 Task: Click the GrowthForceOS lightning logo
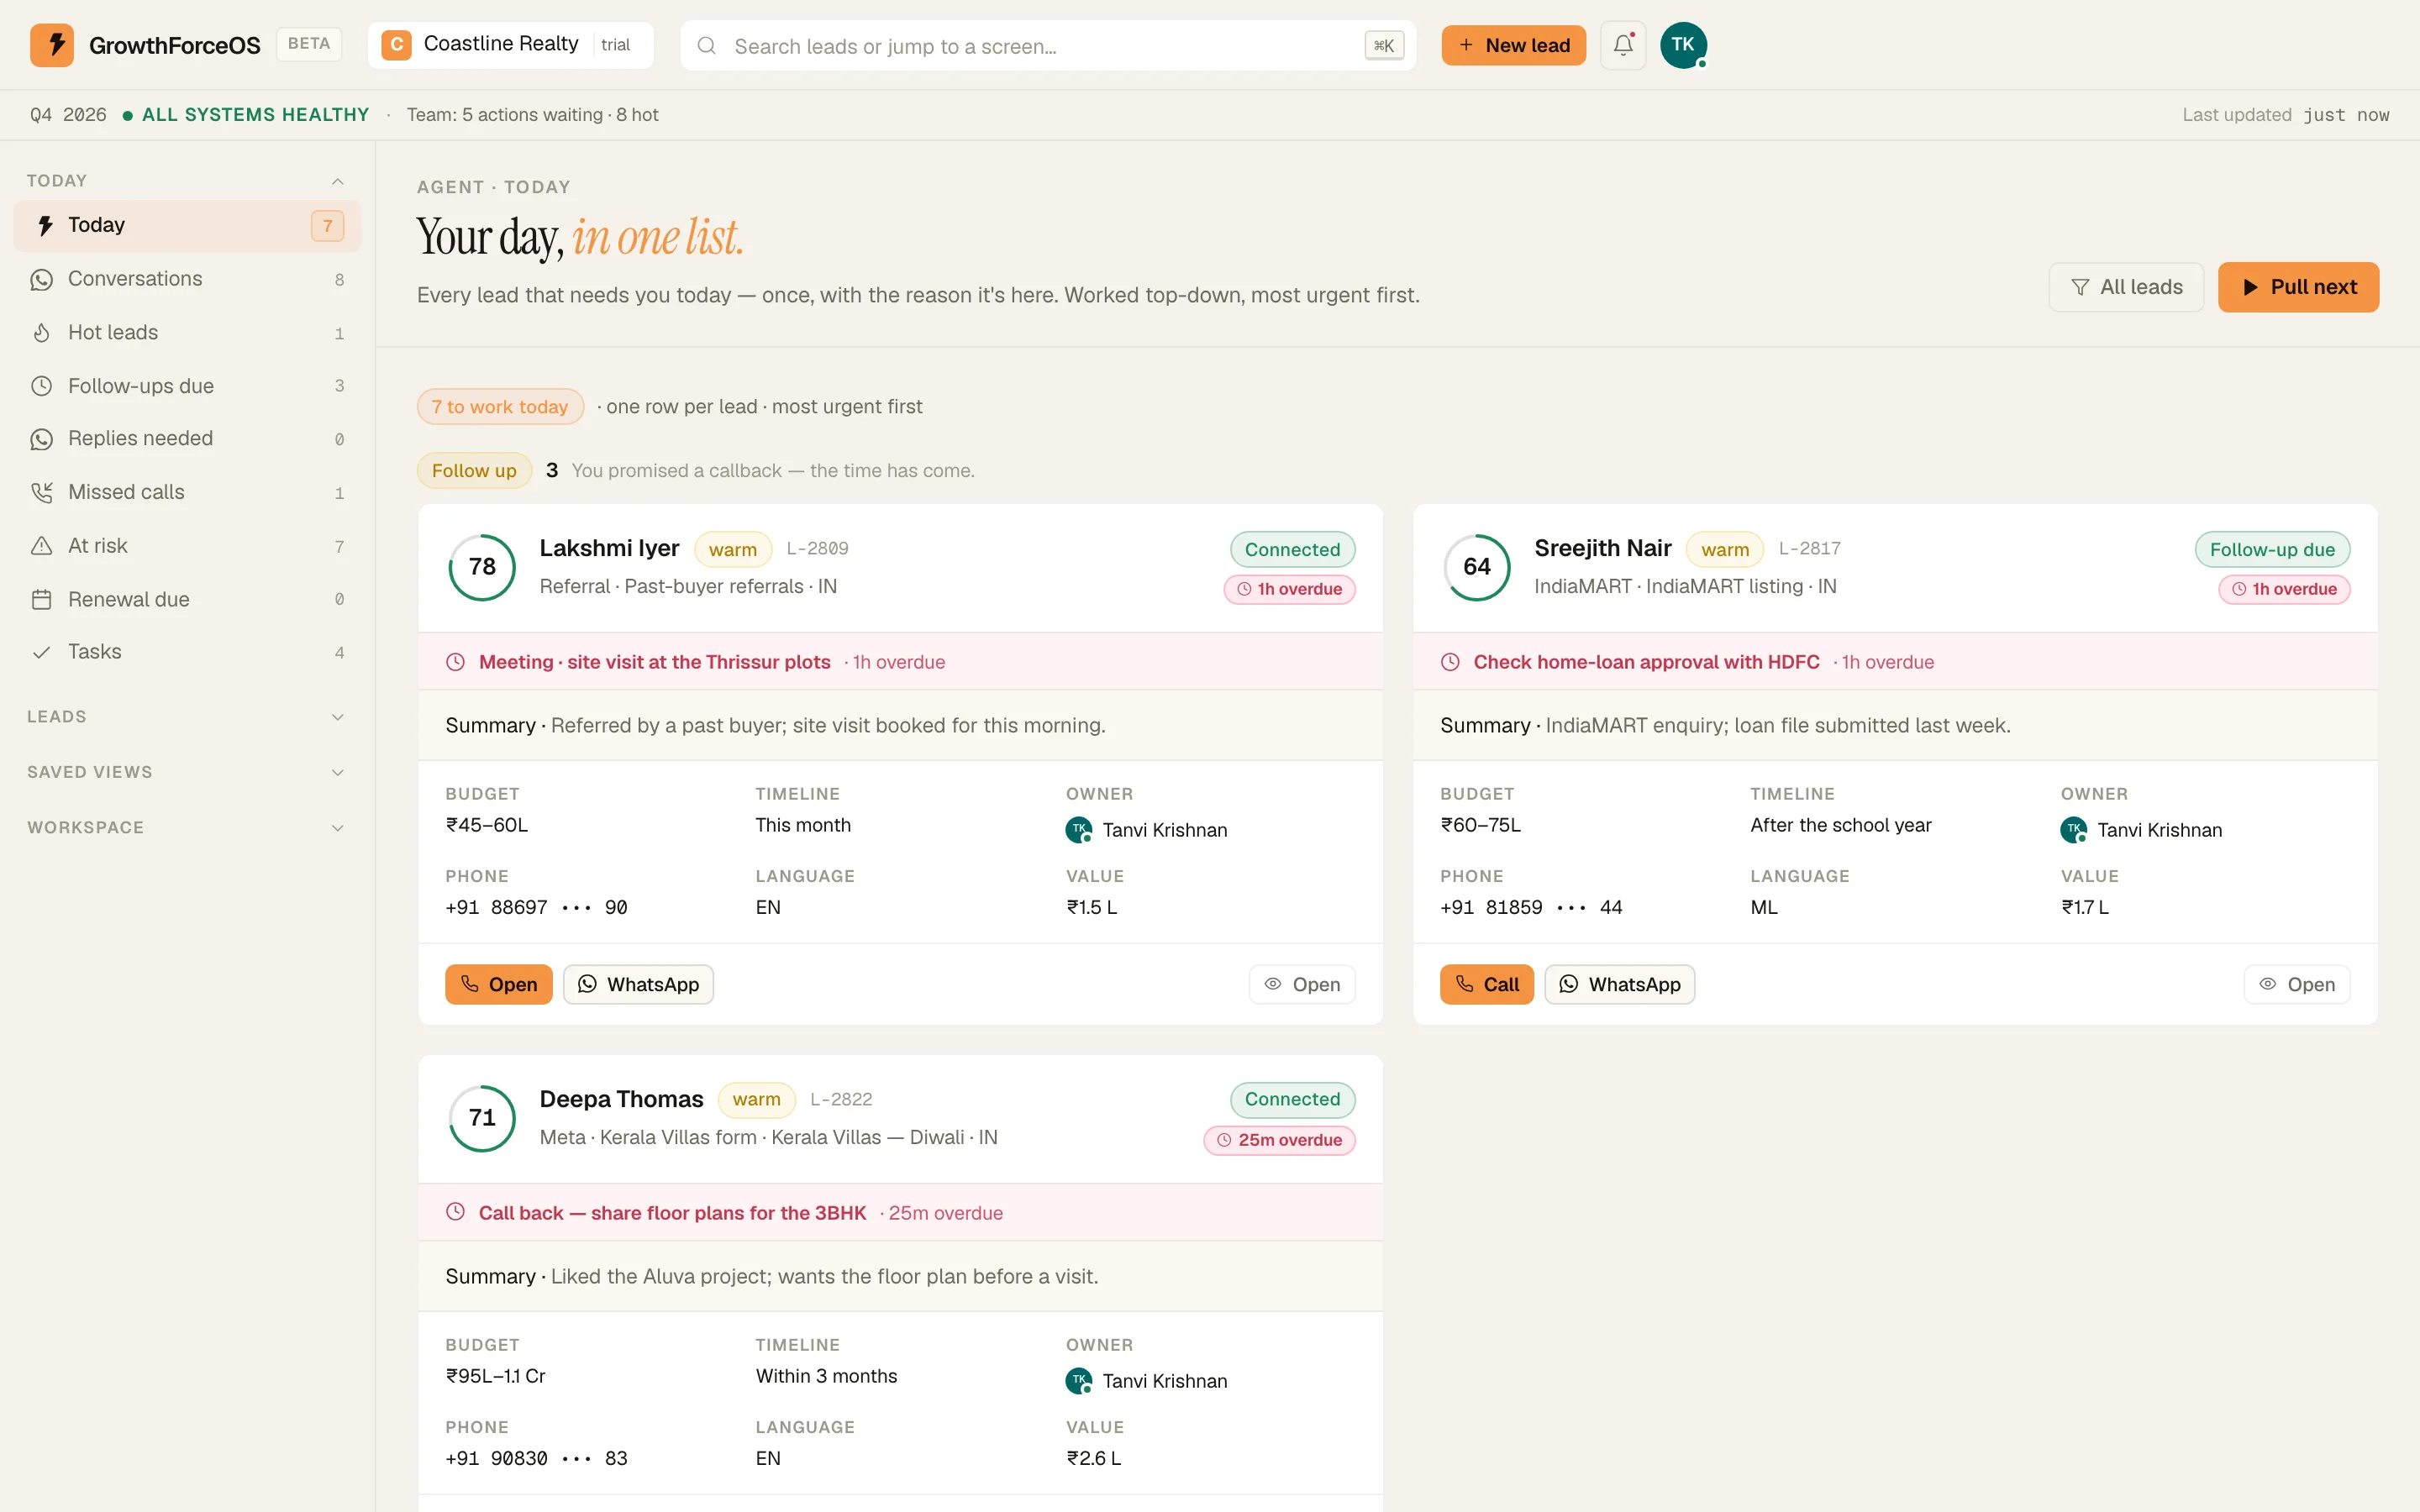pyautogui.click(x=52, y=45)
